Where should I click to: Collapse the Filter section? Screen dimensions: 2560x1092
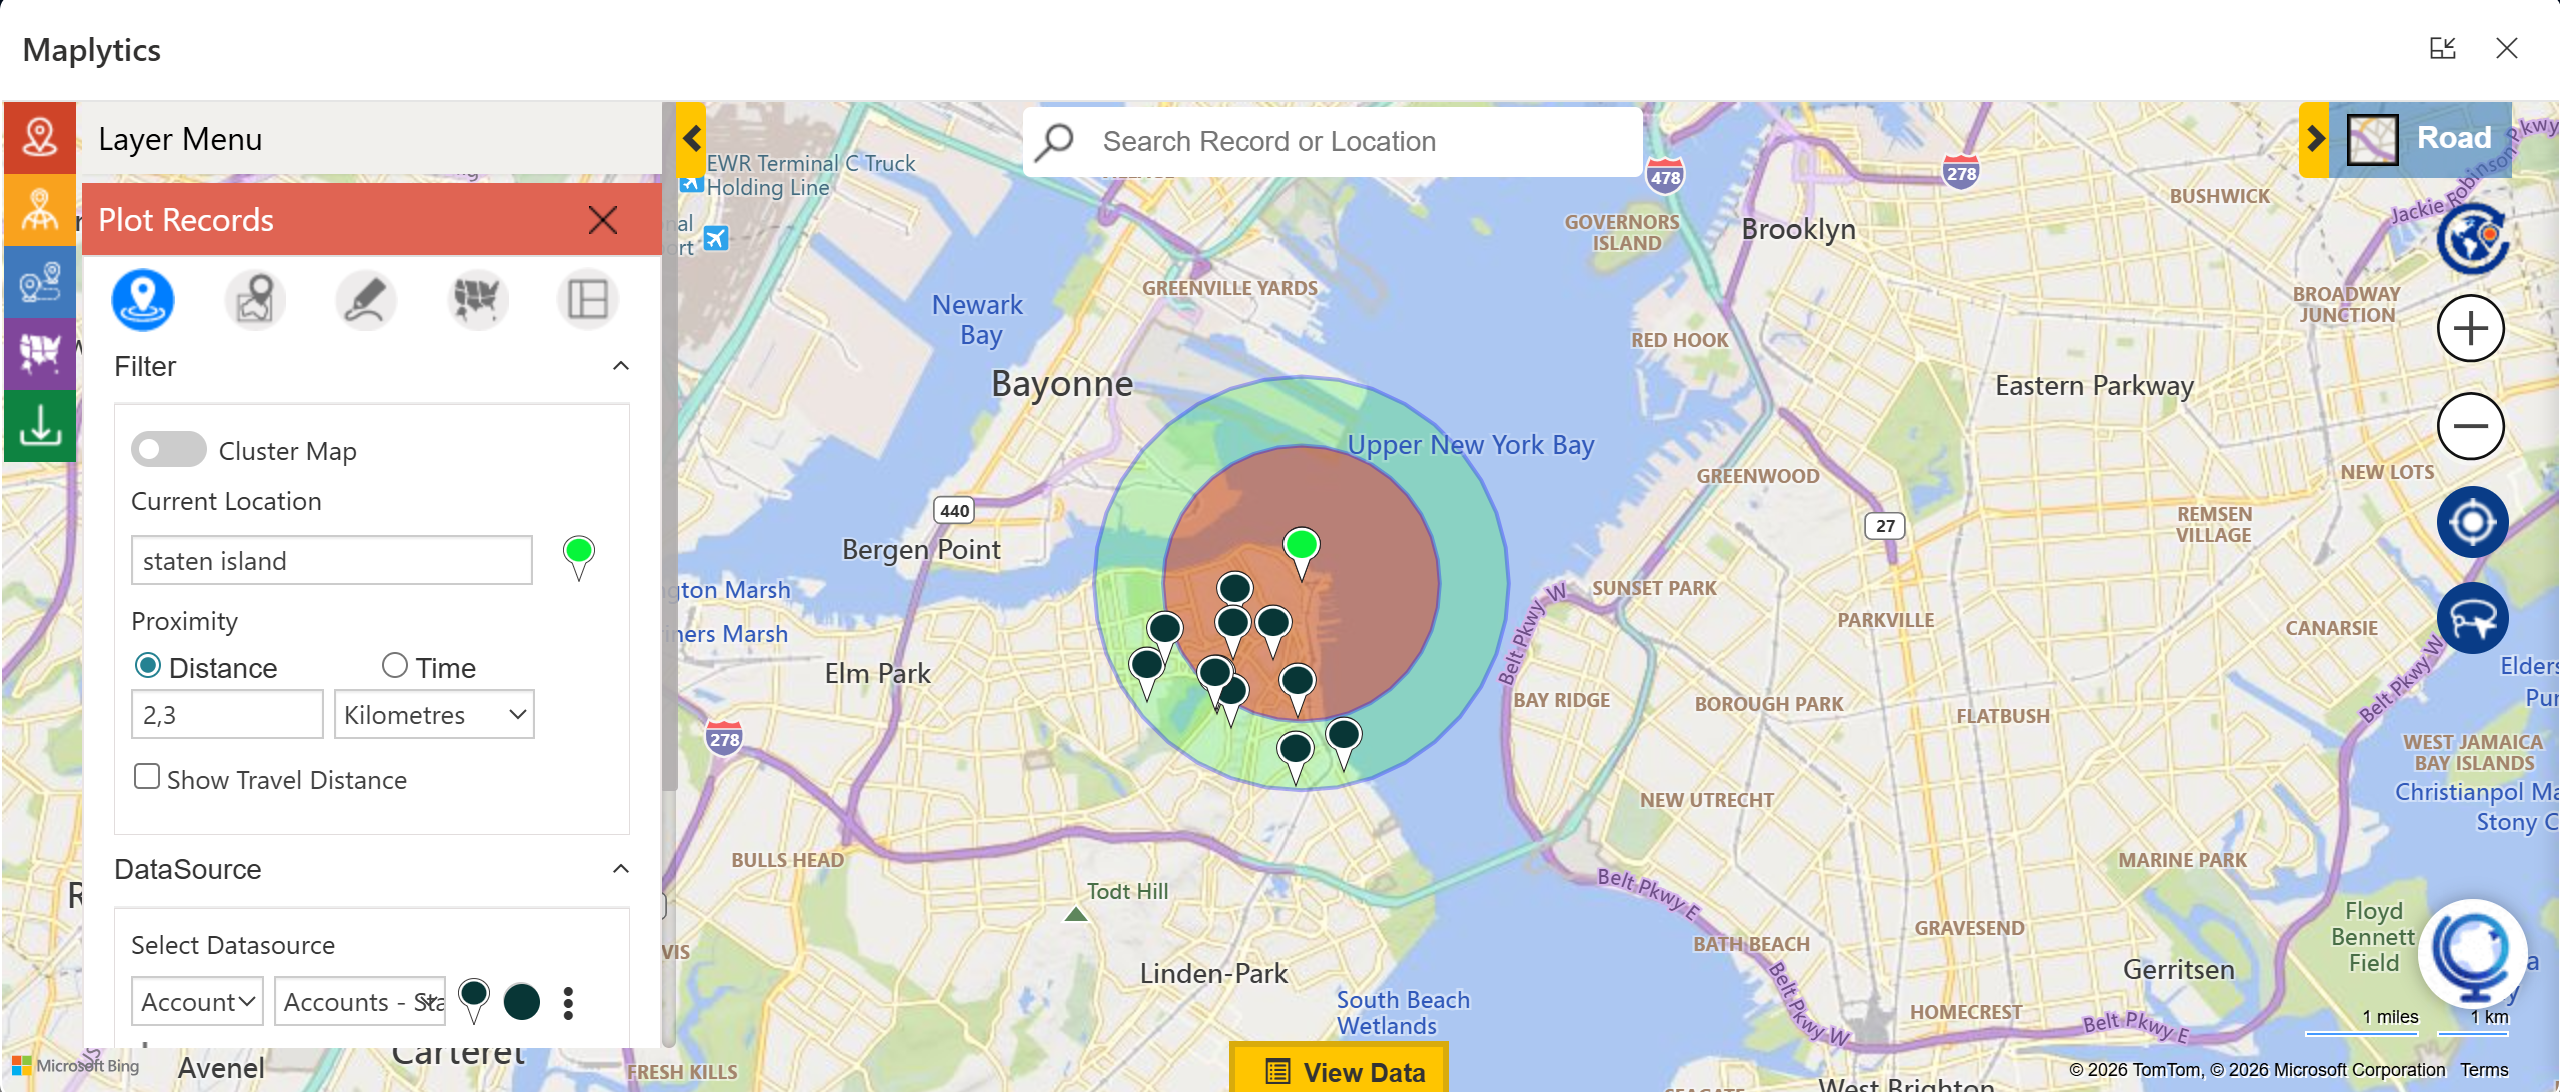click(621, 365)
